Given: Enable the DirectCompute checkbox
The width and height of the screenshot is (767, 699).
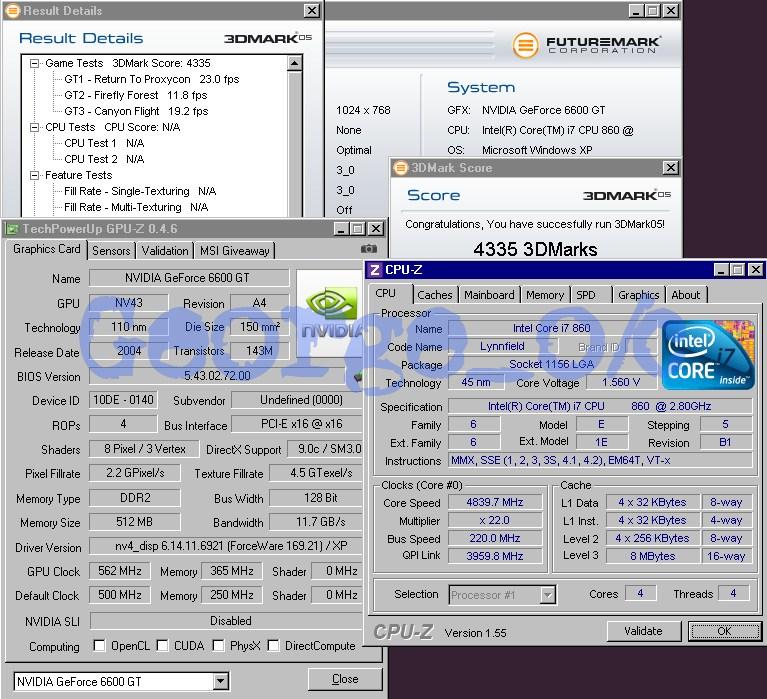Looking at the screenshot, I should 274,646.
